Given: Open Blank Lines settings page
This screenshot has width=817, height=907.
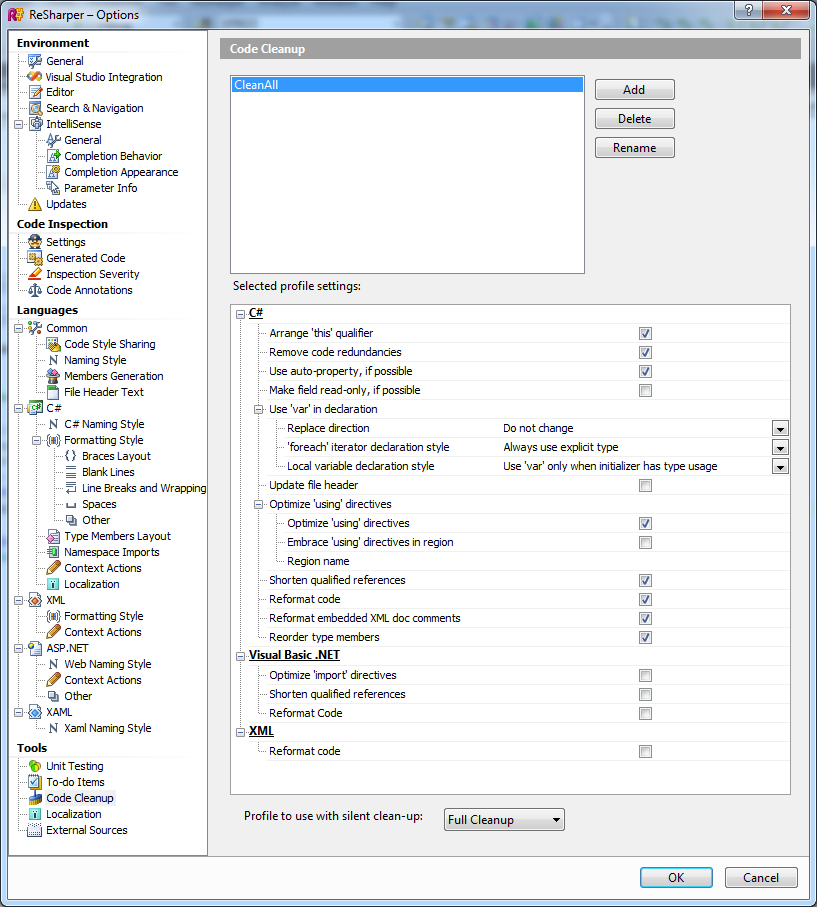Looking at the screenshot, I should (108, 472).
